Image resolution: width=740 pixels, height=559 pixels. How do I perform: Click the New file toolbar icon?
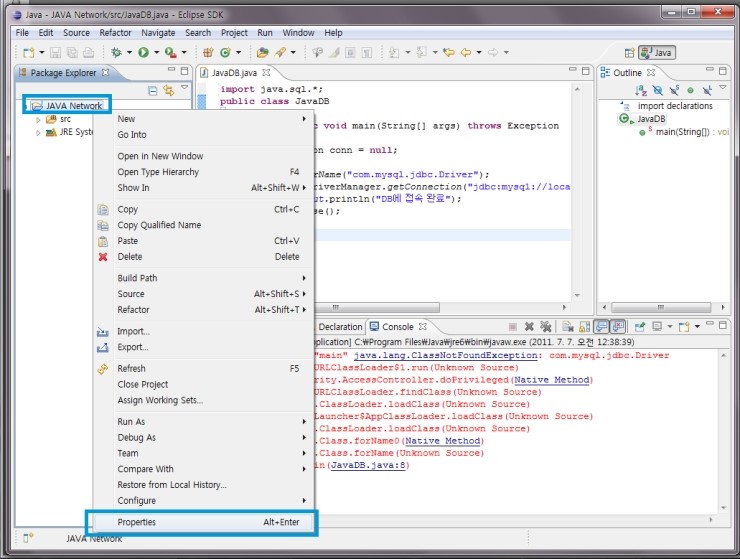click(29, 52)
